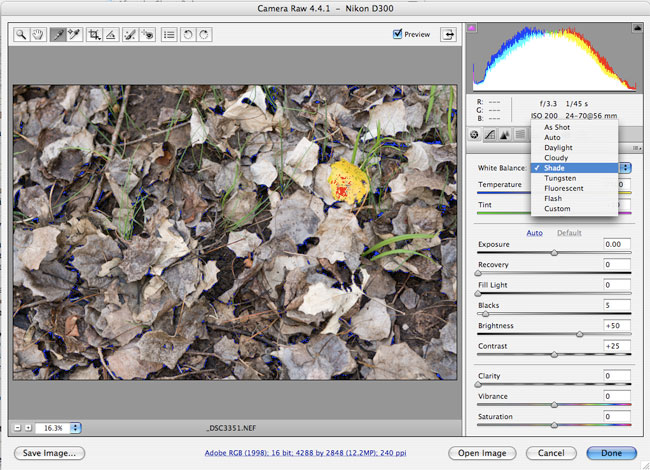Click the White Balance dropdown arrows
The width and height of the screenshot is (650, 470).
tap(625, 168)
